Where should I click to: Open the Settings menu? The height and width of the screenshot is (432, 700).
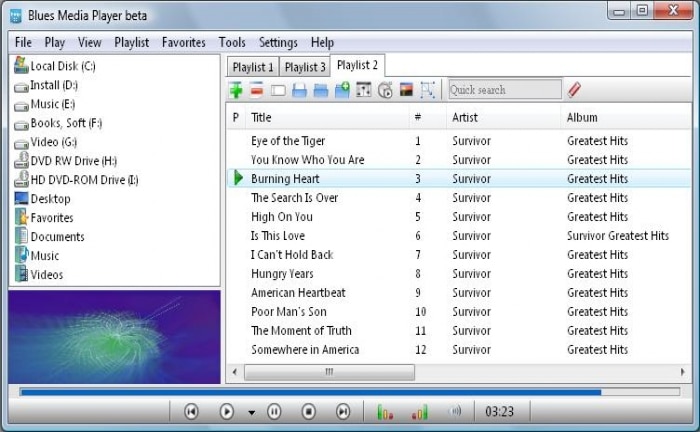pos(278,42)
